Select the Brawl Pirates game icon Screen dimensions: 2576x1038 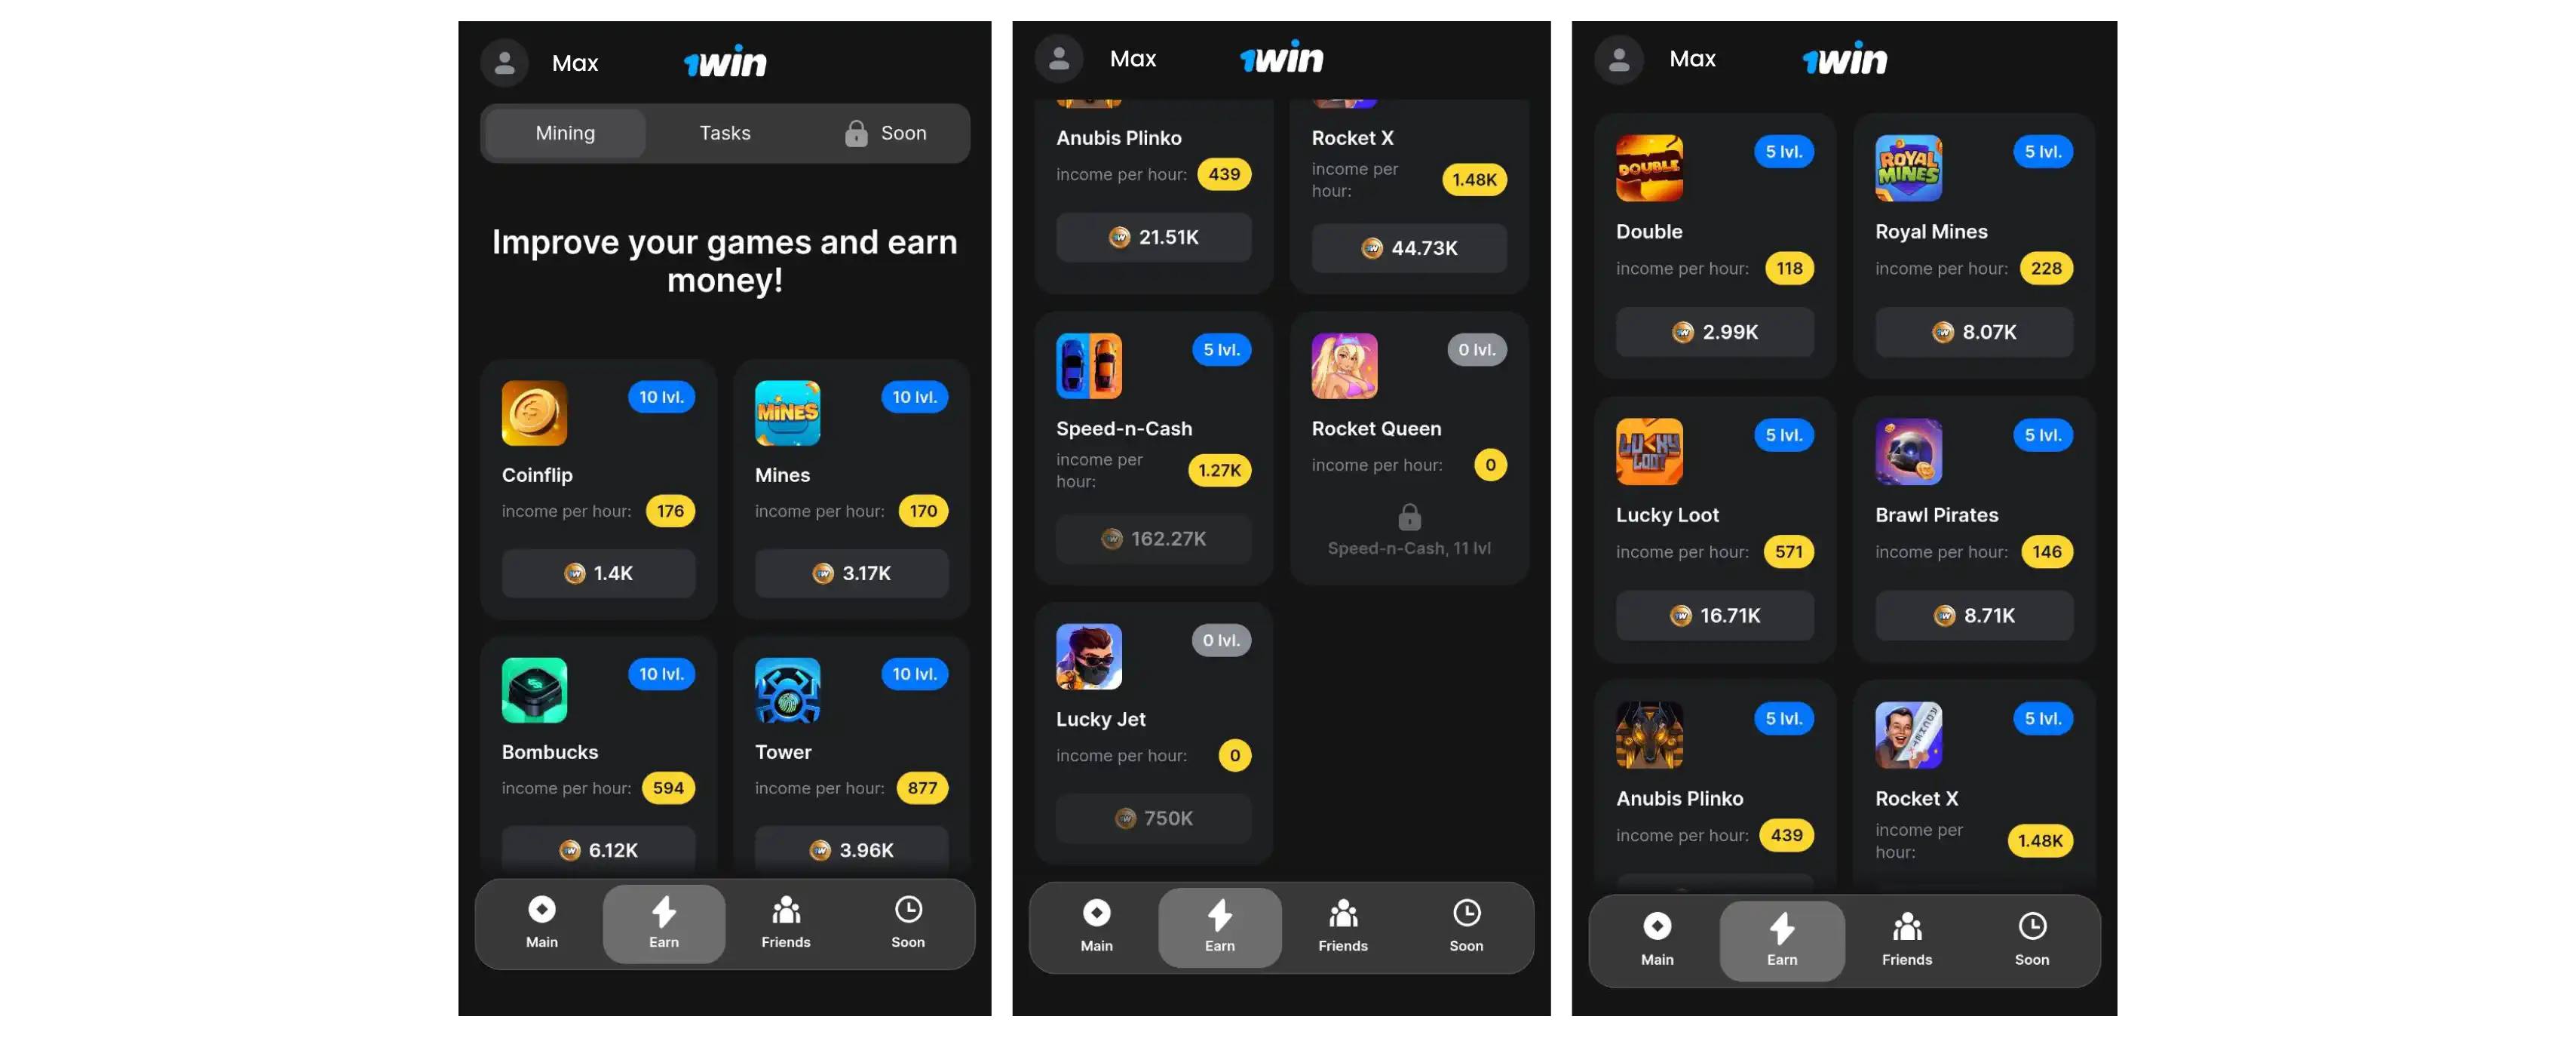point(1909,450)
